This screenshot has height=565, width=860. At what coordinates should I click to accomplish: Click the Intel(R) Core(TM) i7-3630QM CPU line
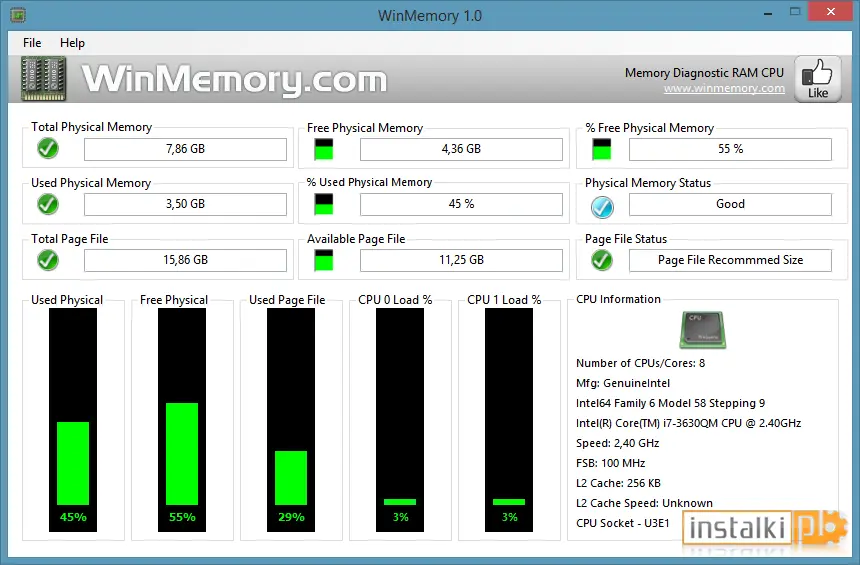(x=688, y=423)
